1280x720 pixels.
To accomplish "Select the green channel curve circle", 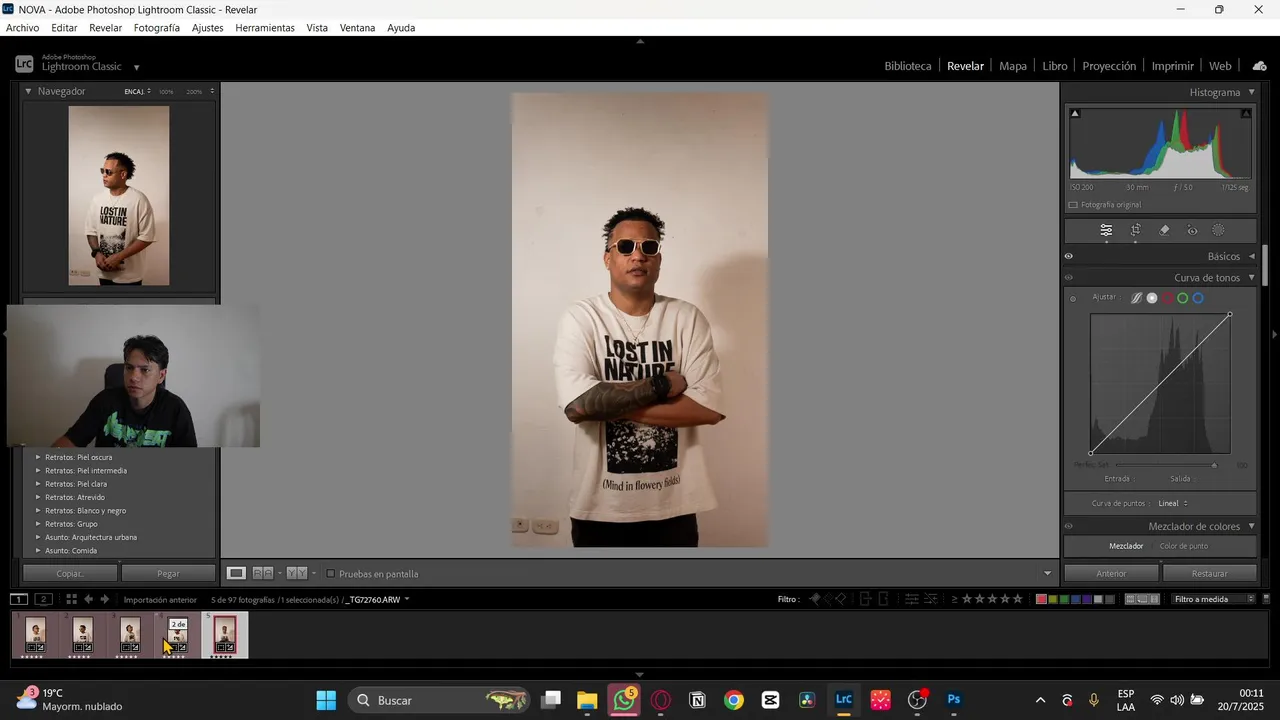I will [1182, 298].
